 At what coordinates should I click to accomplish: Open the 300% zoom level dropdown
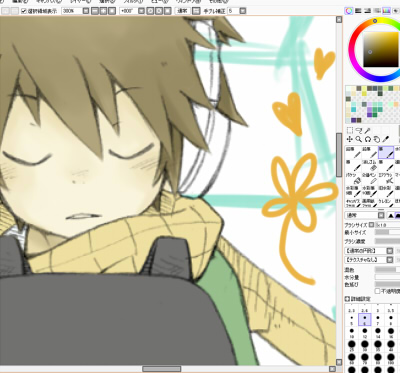(86, 11)
